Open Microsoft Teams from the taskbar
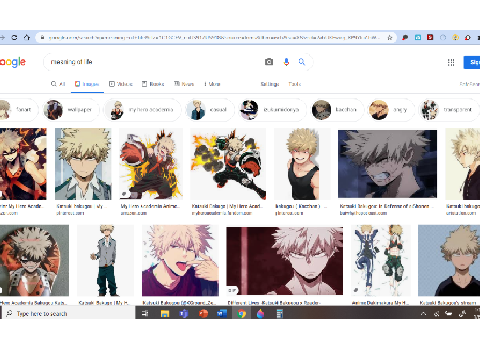The width and height of the screenshot is (480, 360). (x=184, y=313)
